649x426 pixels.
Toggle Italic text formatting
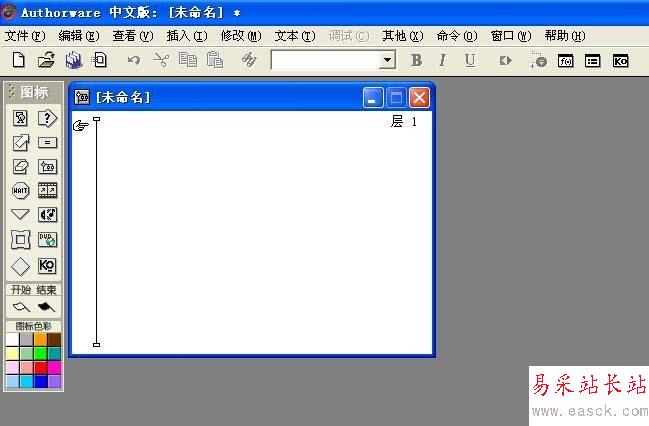pos(442,60)
